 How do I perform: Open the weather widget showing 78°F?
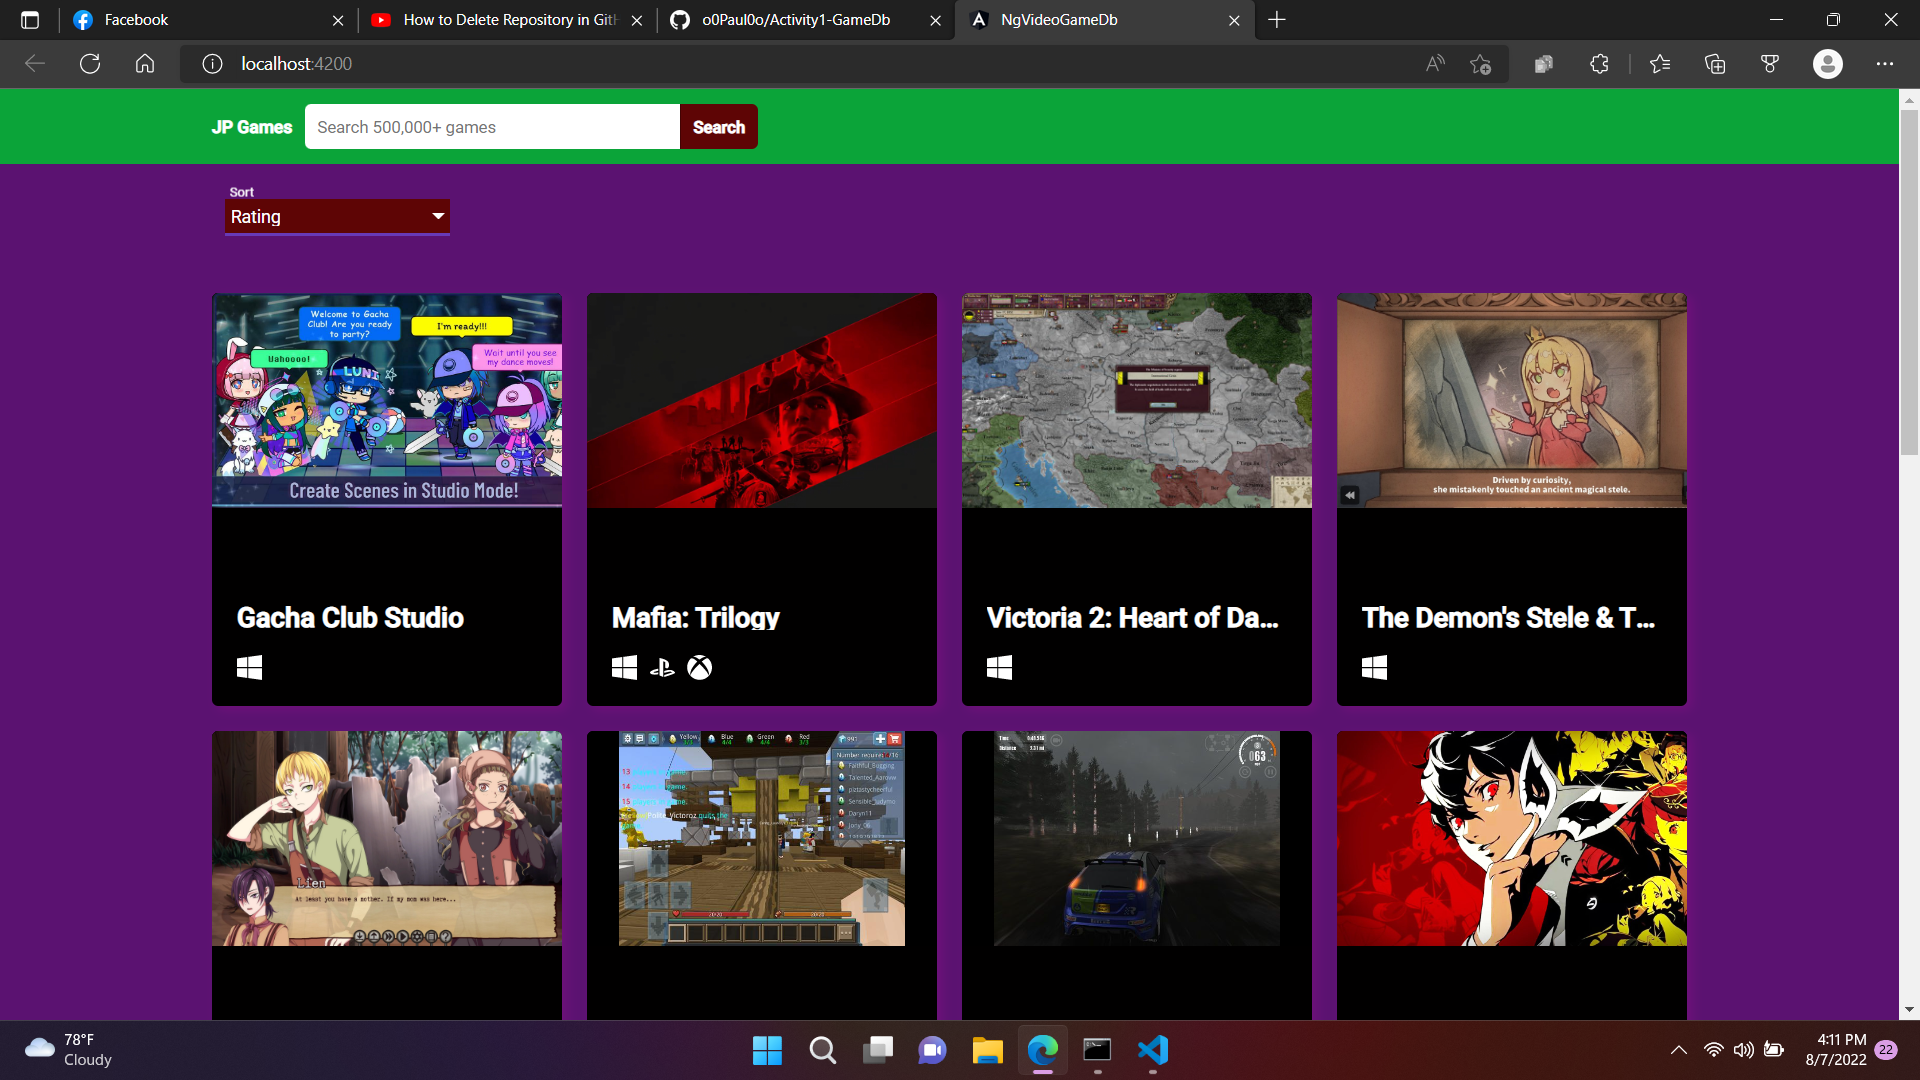coord(68,1050)
